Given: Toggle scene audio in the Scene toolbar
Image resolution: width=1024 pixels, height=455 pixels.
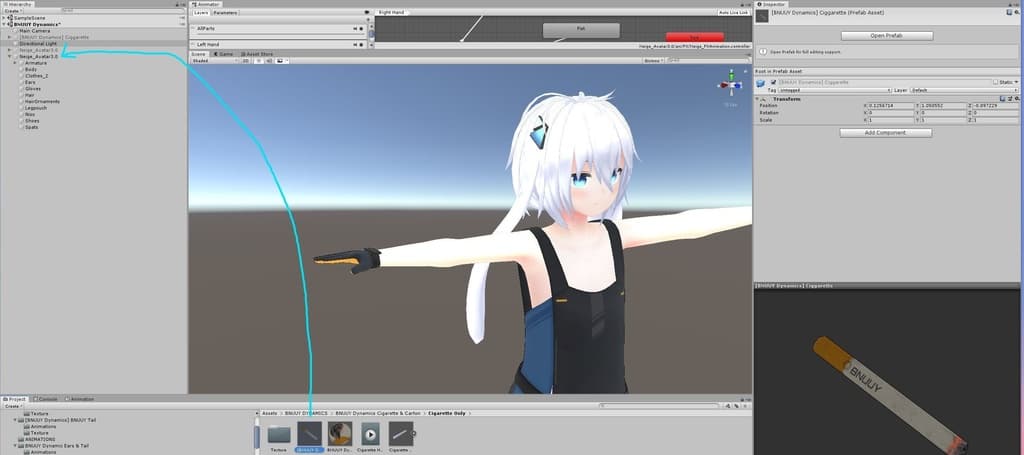Looking at the screenshot, I should pos(268,61).
